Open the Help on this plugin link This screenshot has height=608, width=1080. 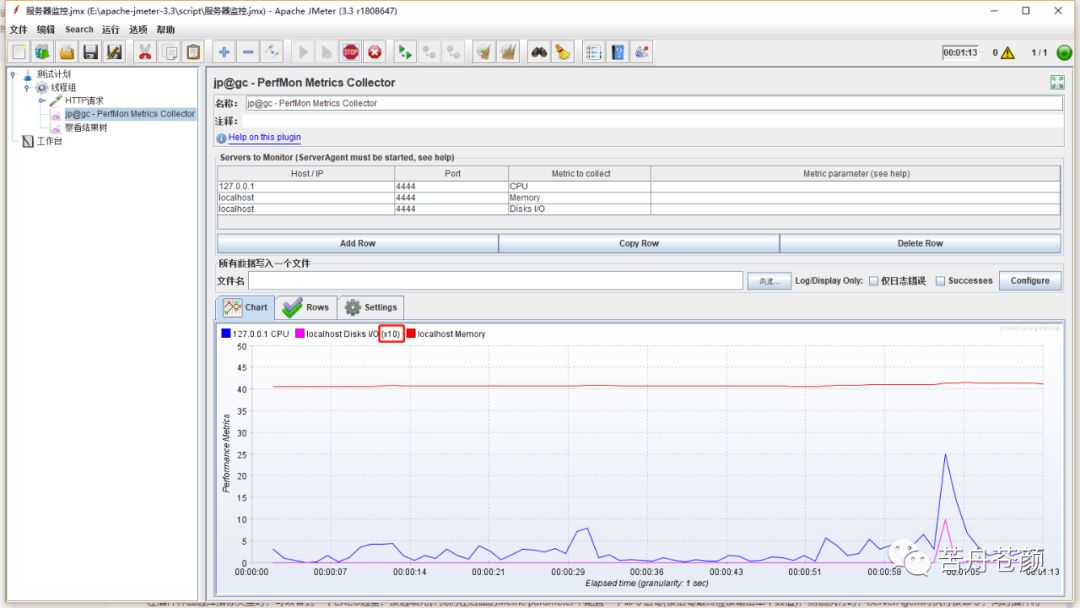coord(264,138)
